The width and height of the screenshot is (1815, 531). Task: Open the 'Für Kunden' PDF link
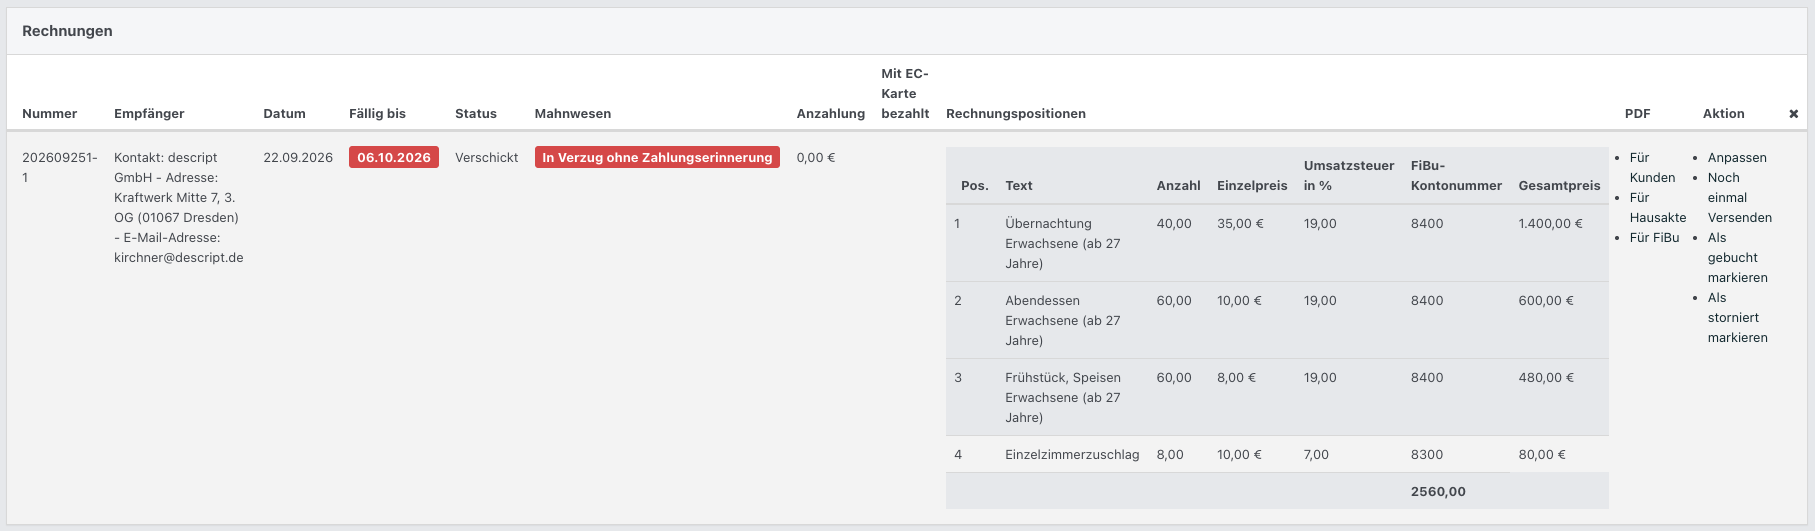point(1652,168)
